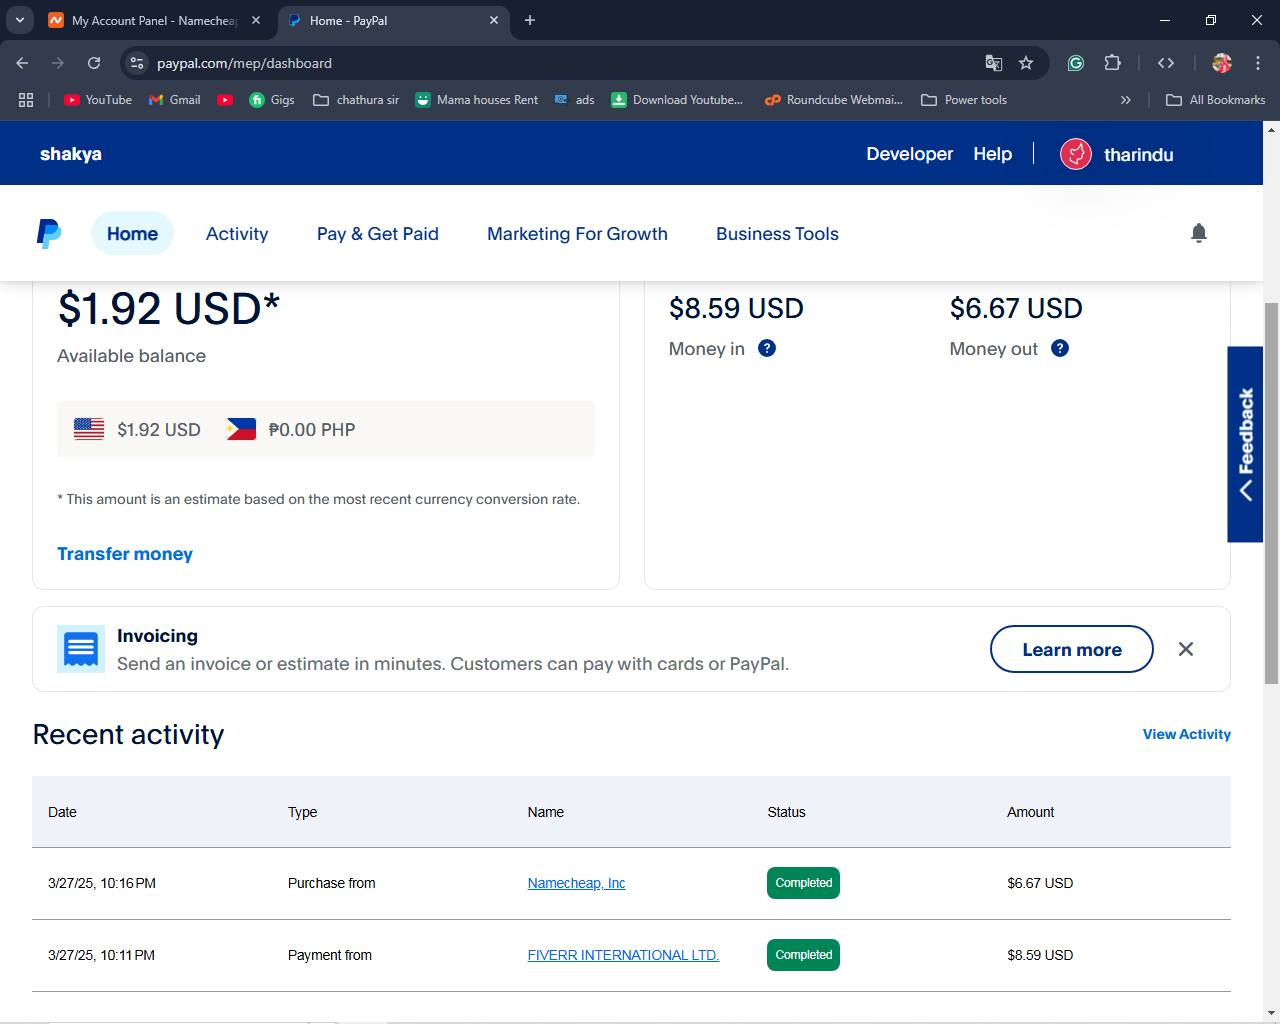This screenshot has width=1280, height=1024.
Task: Bookmark this page with the star icon
Action: coord(1026,63)
